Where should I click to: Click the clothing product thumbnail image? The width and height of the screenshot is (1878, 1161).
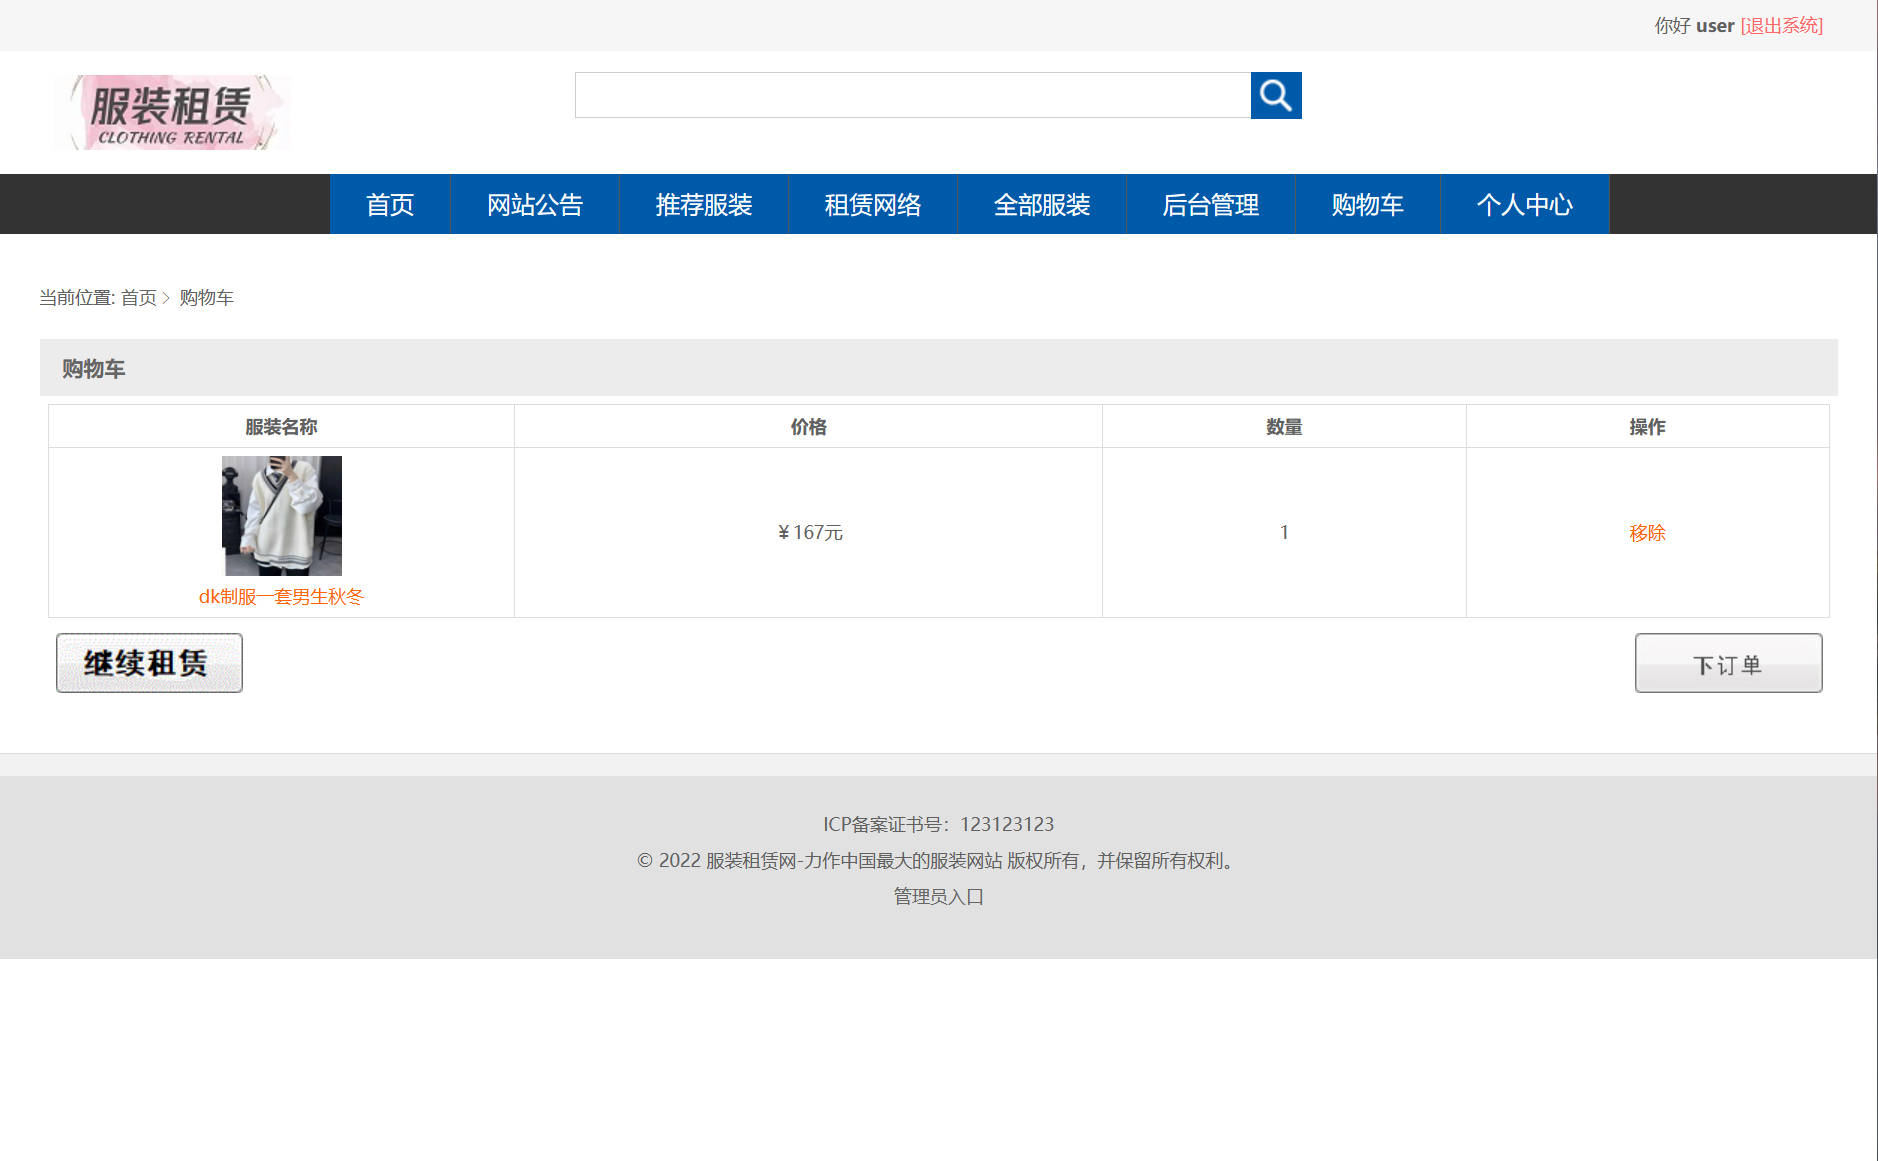click(281, 516)
